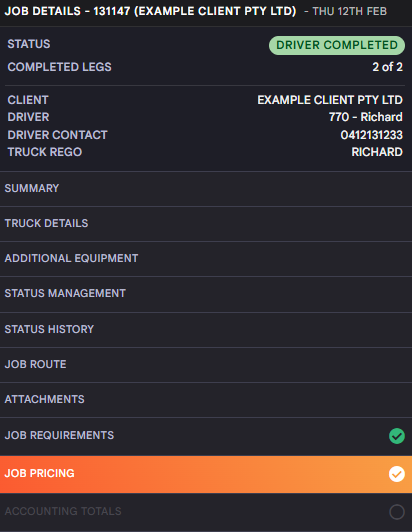Viewport: 412px width, 532px height.
Task: Expand the Additional Equipment section
Action: click(x=206, y=259)
